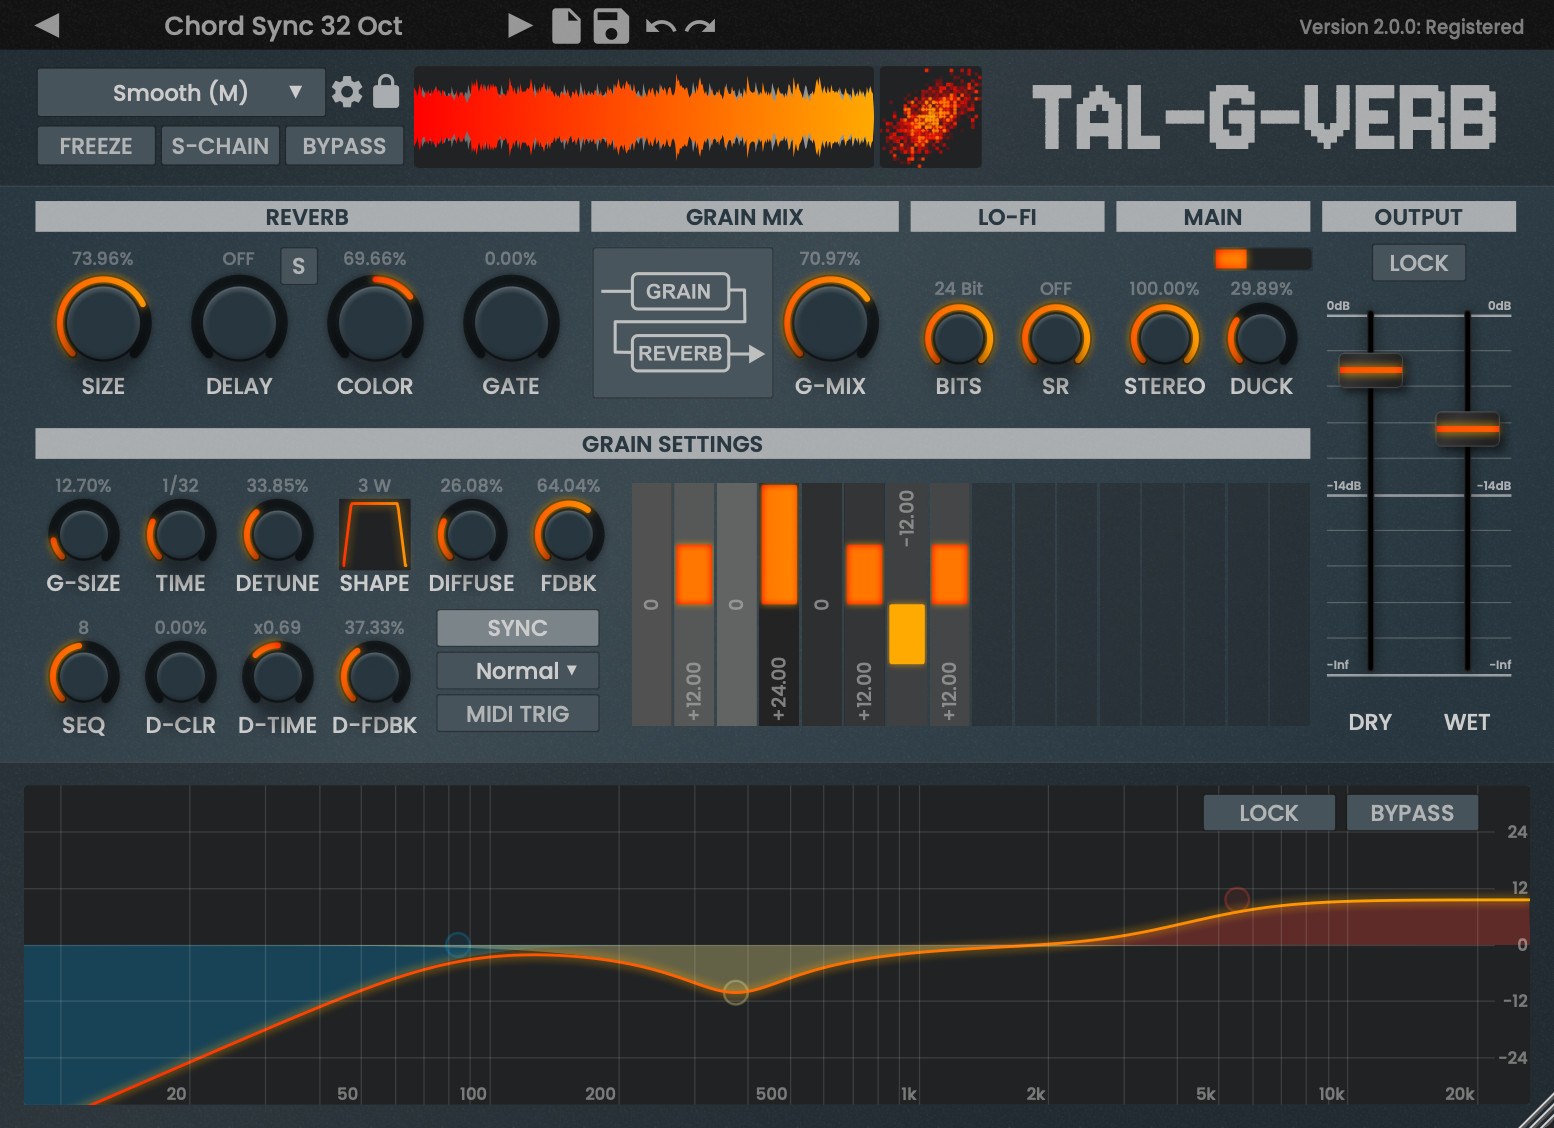This screenshot has height=1128, width=1554.
Task: Click the previous preset arrow
Action: (47, 25)
